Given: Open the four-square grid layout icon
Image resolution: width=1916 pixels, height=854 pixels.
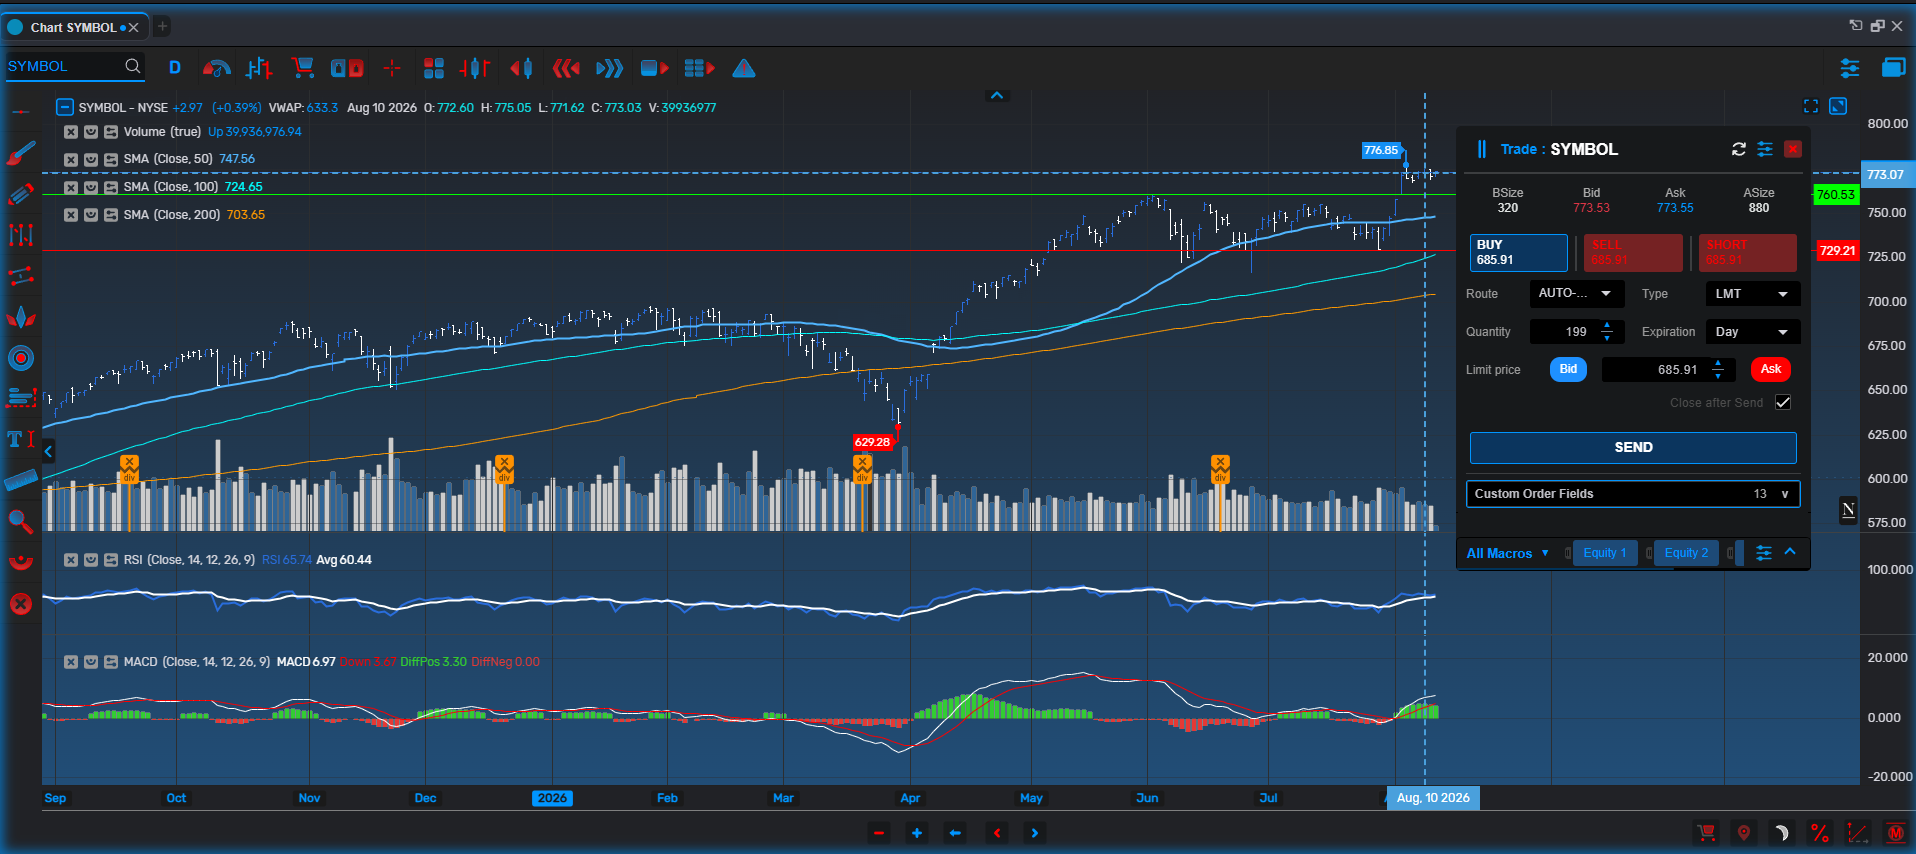Looking at the screenshot, I should point(433,68).
